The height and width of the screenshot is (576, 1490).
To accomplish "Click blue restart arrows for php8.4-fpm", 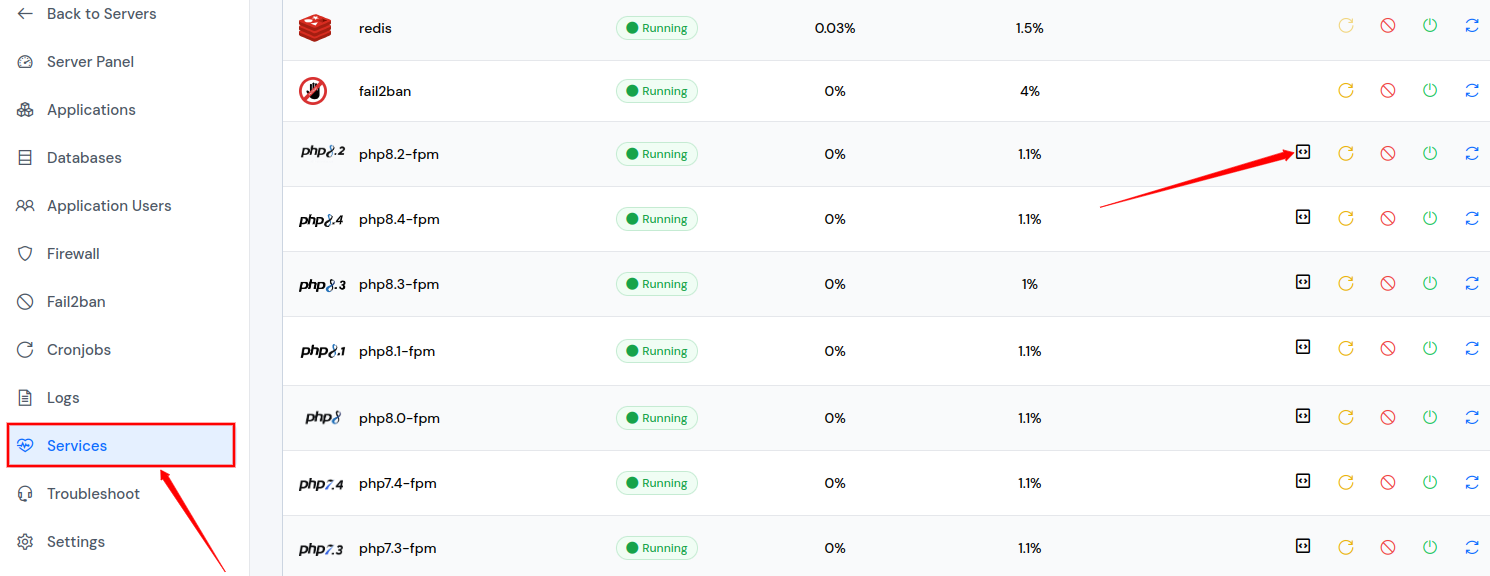I will (x=1472, y=218).
